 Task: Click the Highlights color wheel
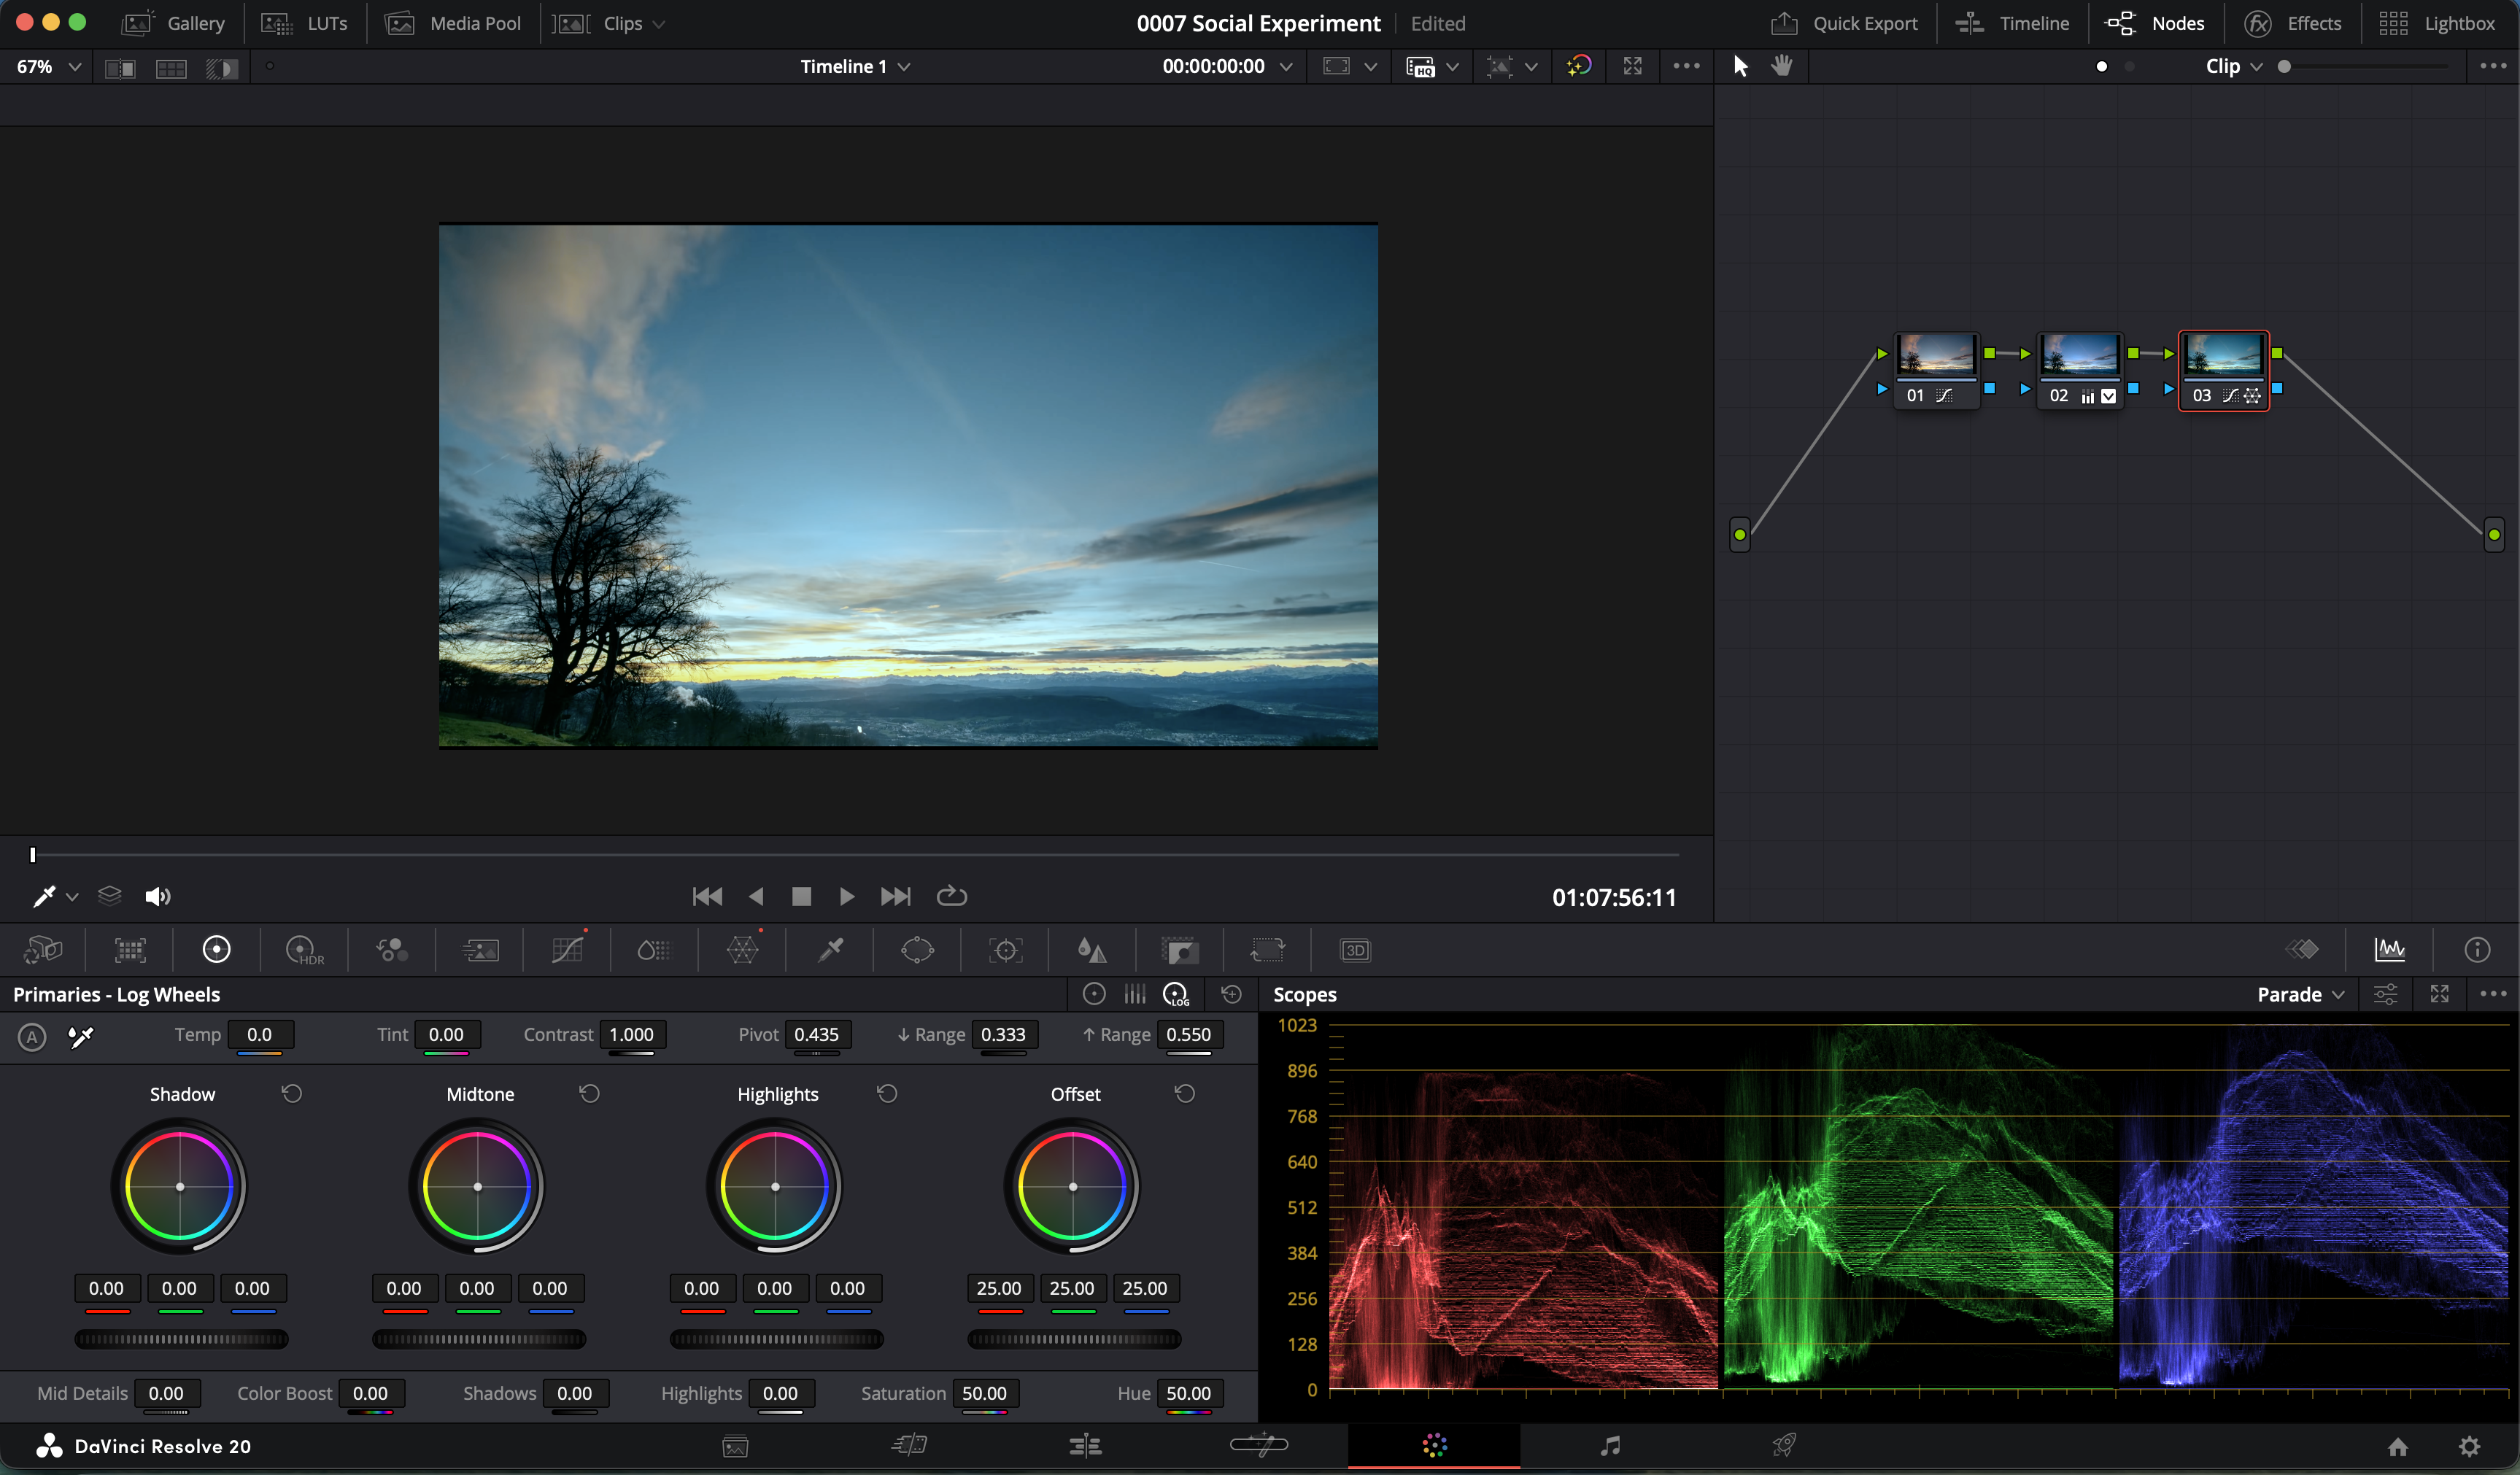click(775, 1187)
